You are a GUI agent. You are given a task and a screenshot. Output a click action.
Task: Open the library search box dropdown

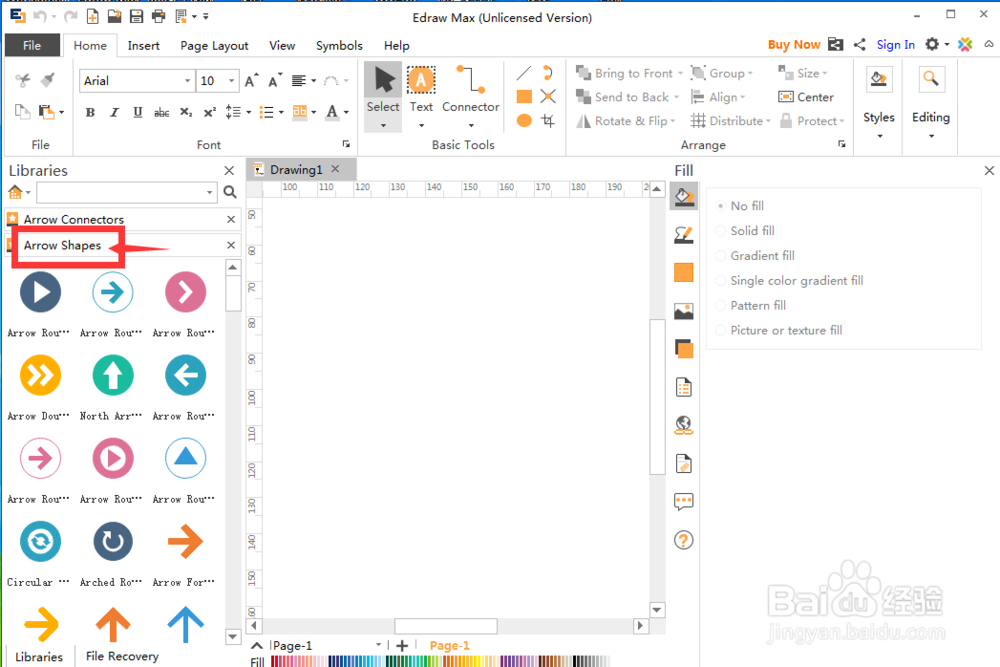[x=209, y=192]
